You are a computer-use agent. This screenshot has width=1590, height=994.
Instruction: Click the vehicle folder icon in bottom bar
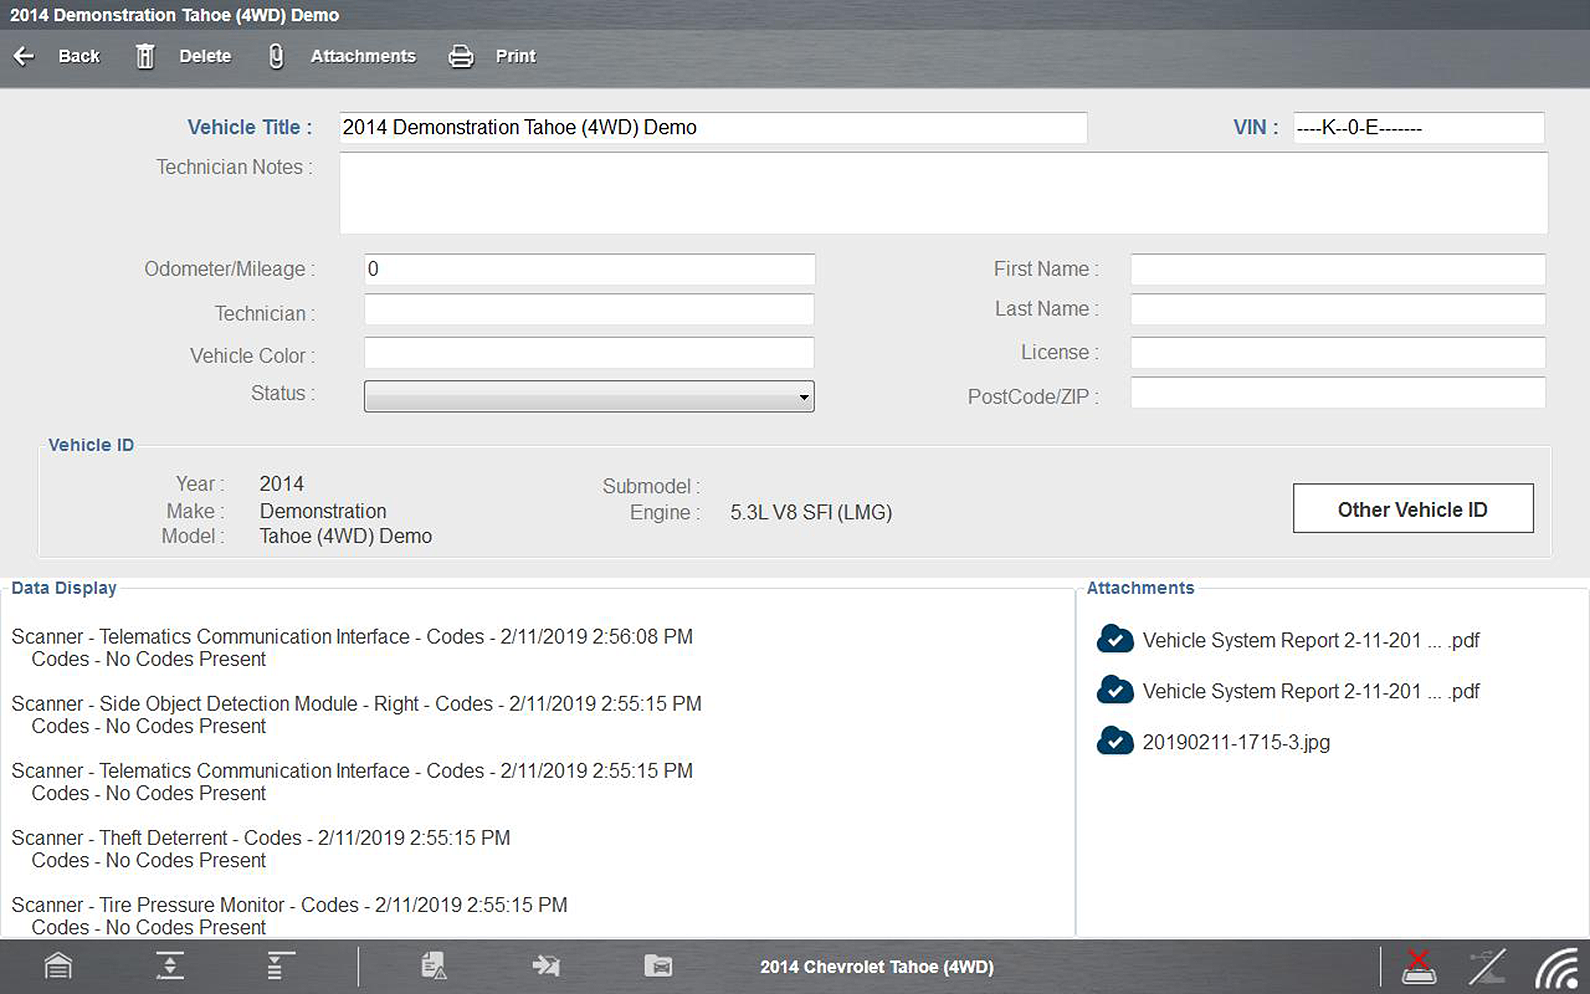point(658,966)
